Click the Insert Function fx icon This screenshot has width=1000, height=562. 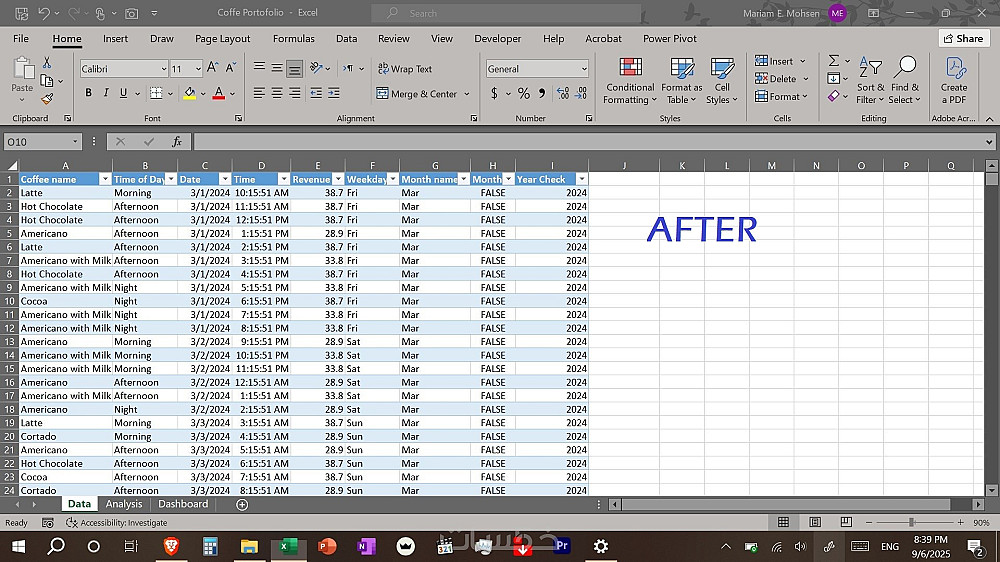coord(177,142)
